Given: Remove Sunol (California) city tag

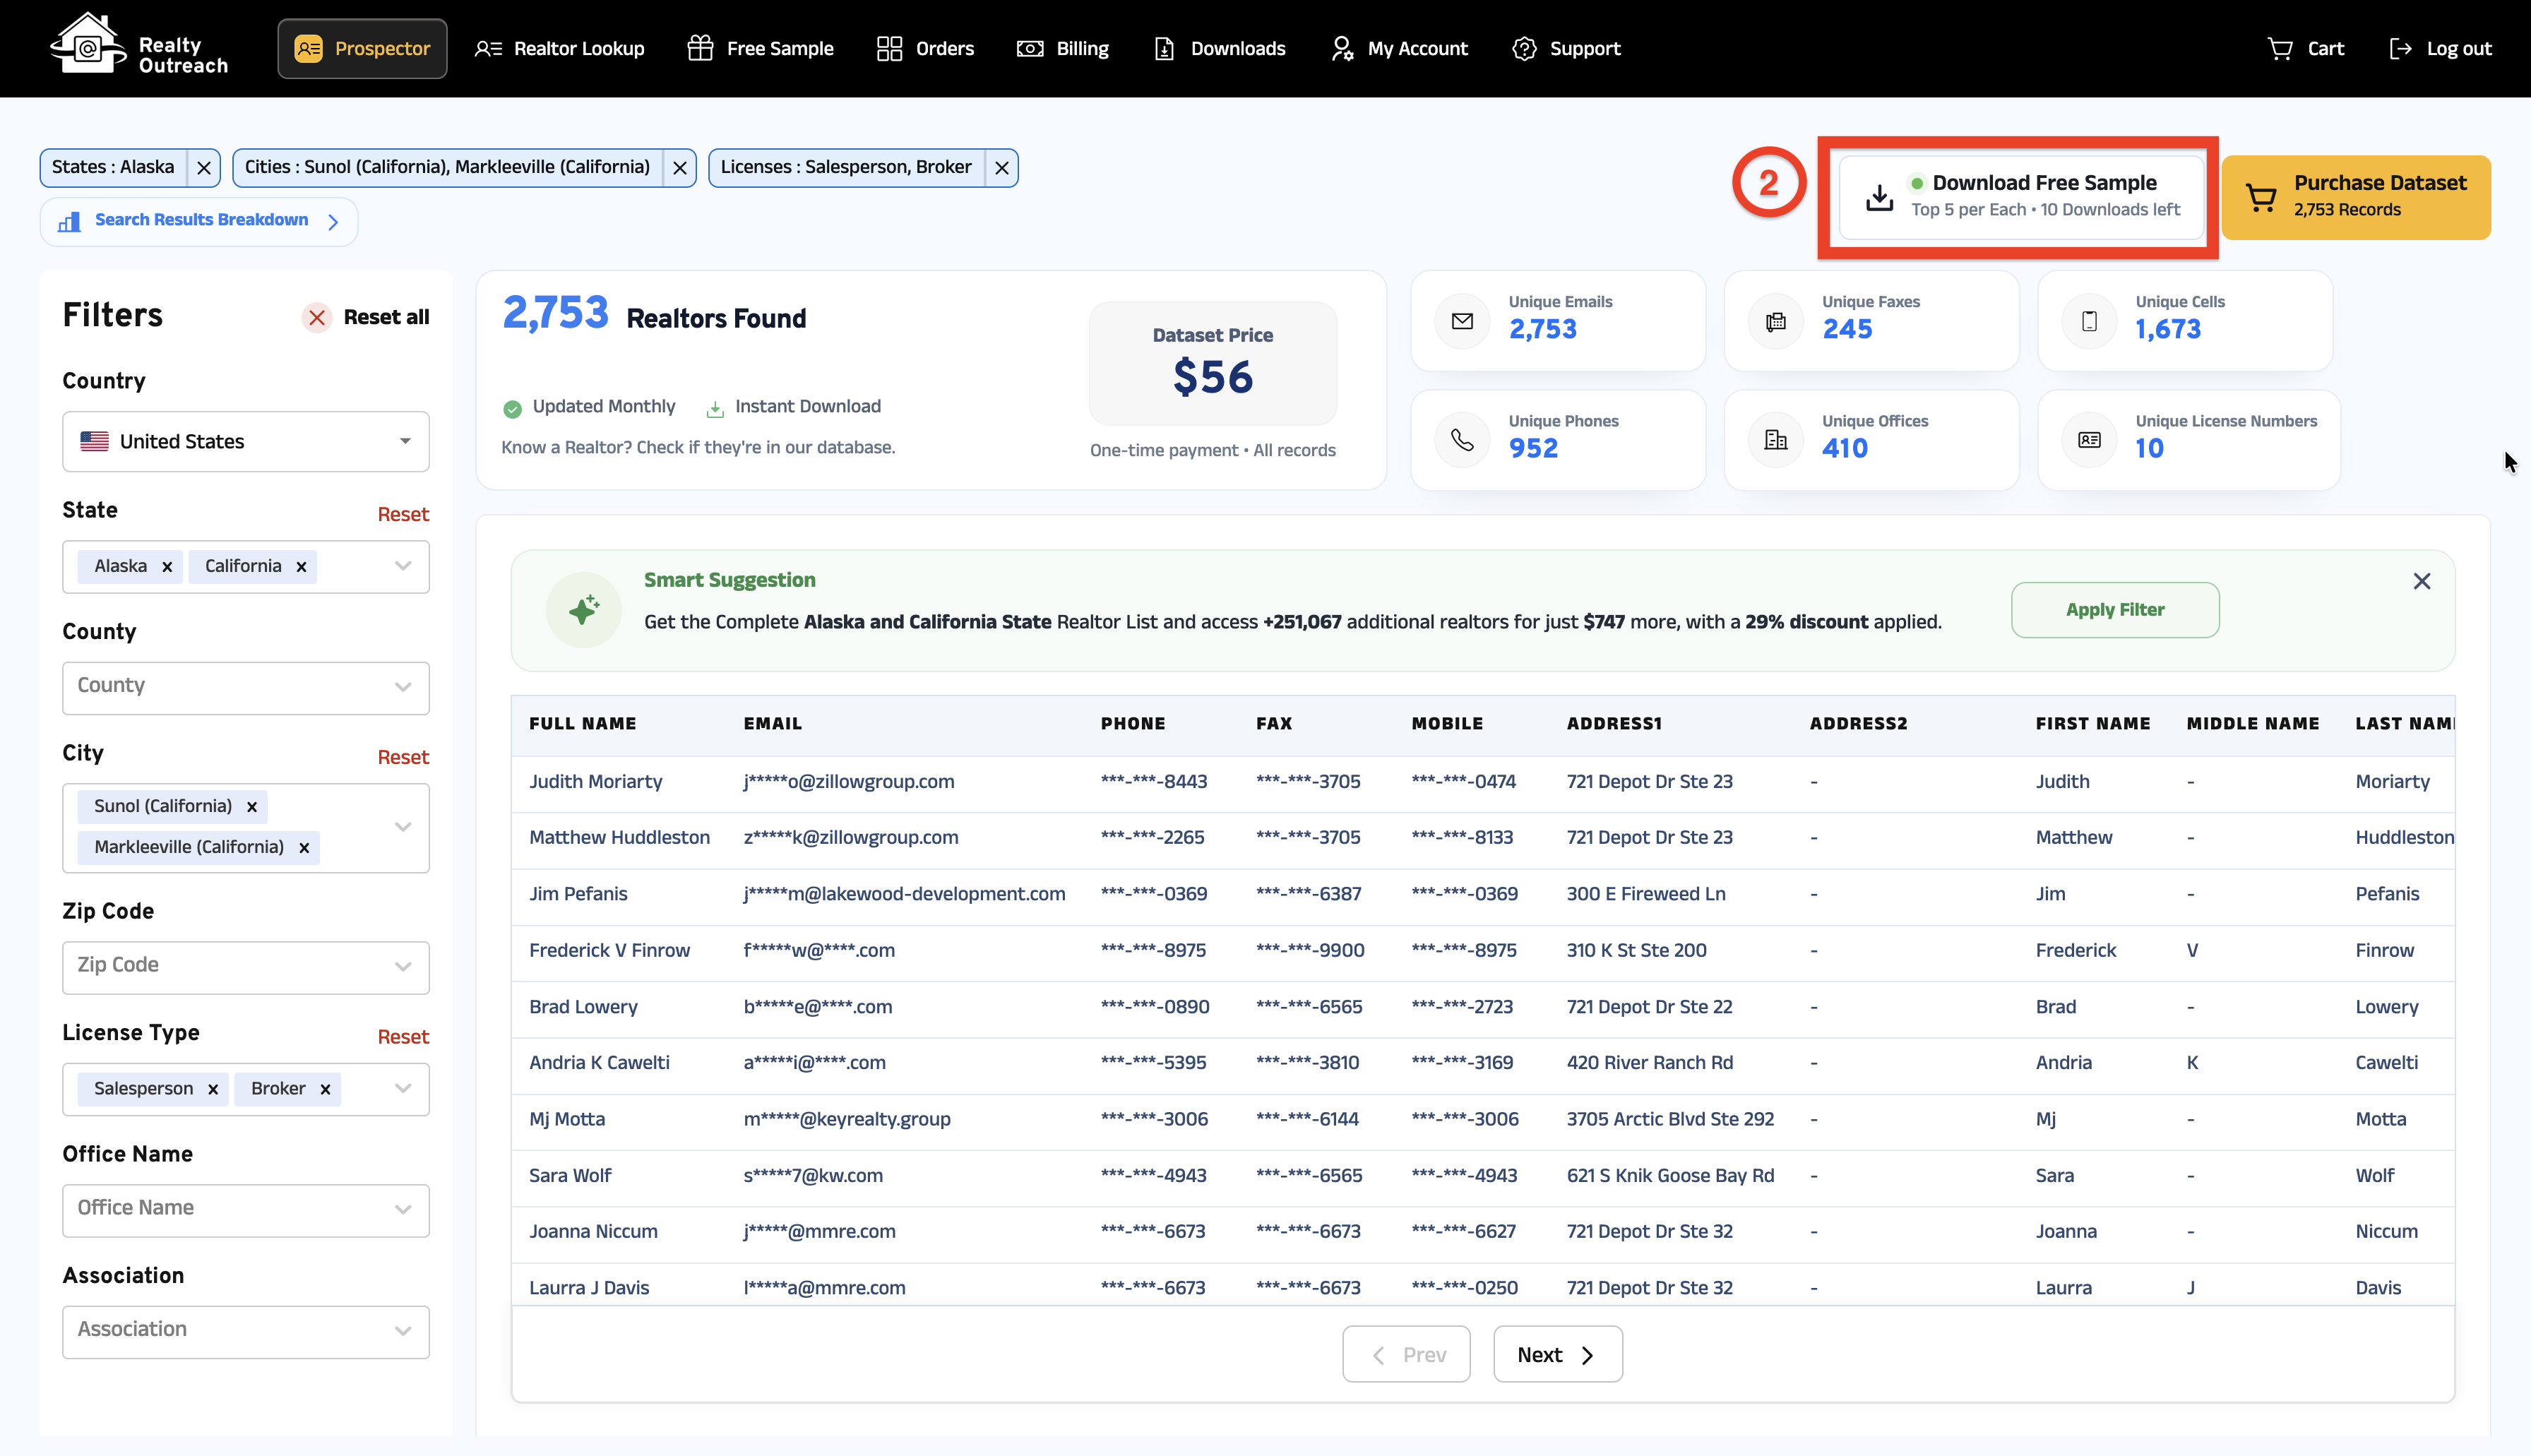Looking at the screenshot, I should (252, 807).
